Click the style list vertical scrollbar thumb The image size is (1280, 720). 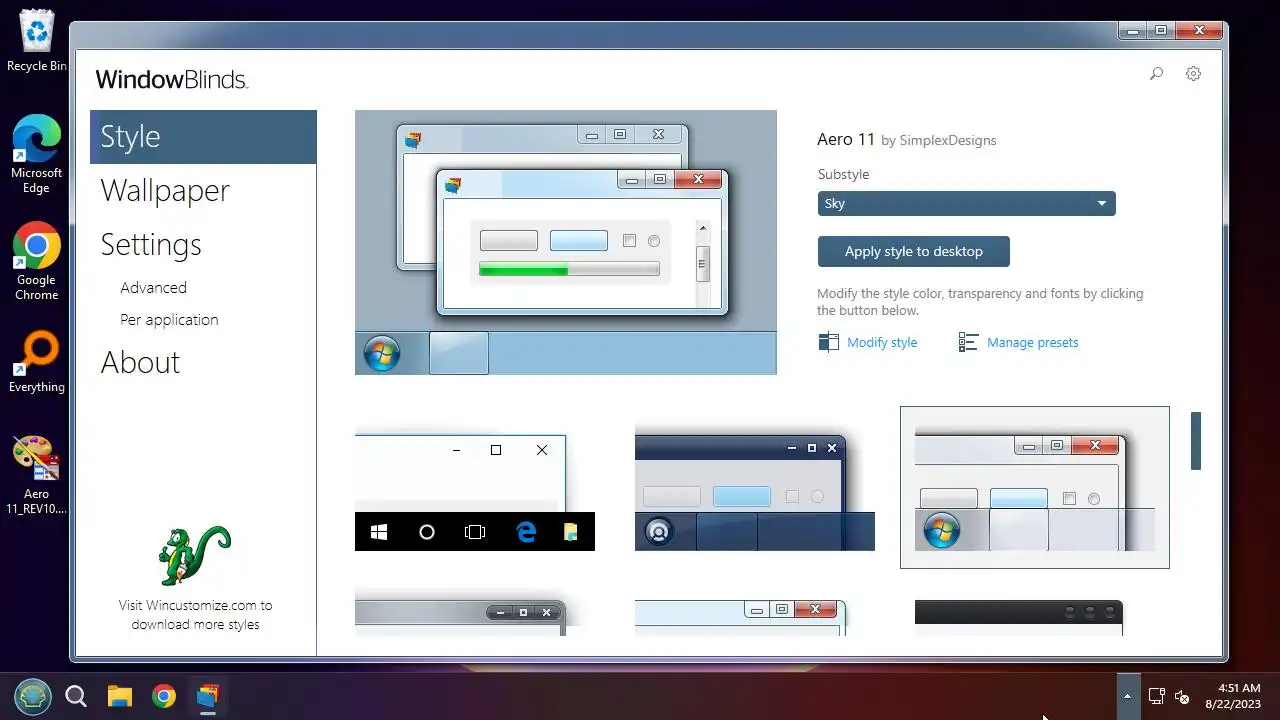(x=1195, y=440)
